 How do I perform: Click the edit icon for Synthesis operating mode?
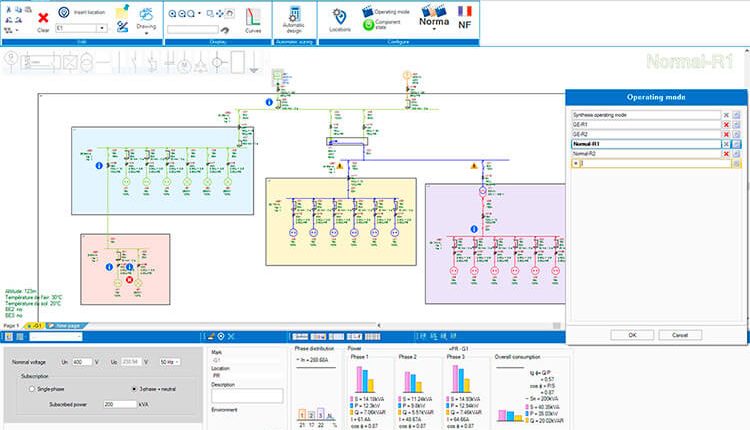[x=737, y=115]
